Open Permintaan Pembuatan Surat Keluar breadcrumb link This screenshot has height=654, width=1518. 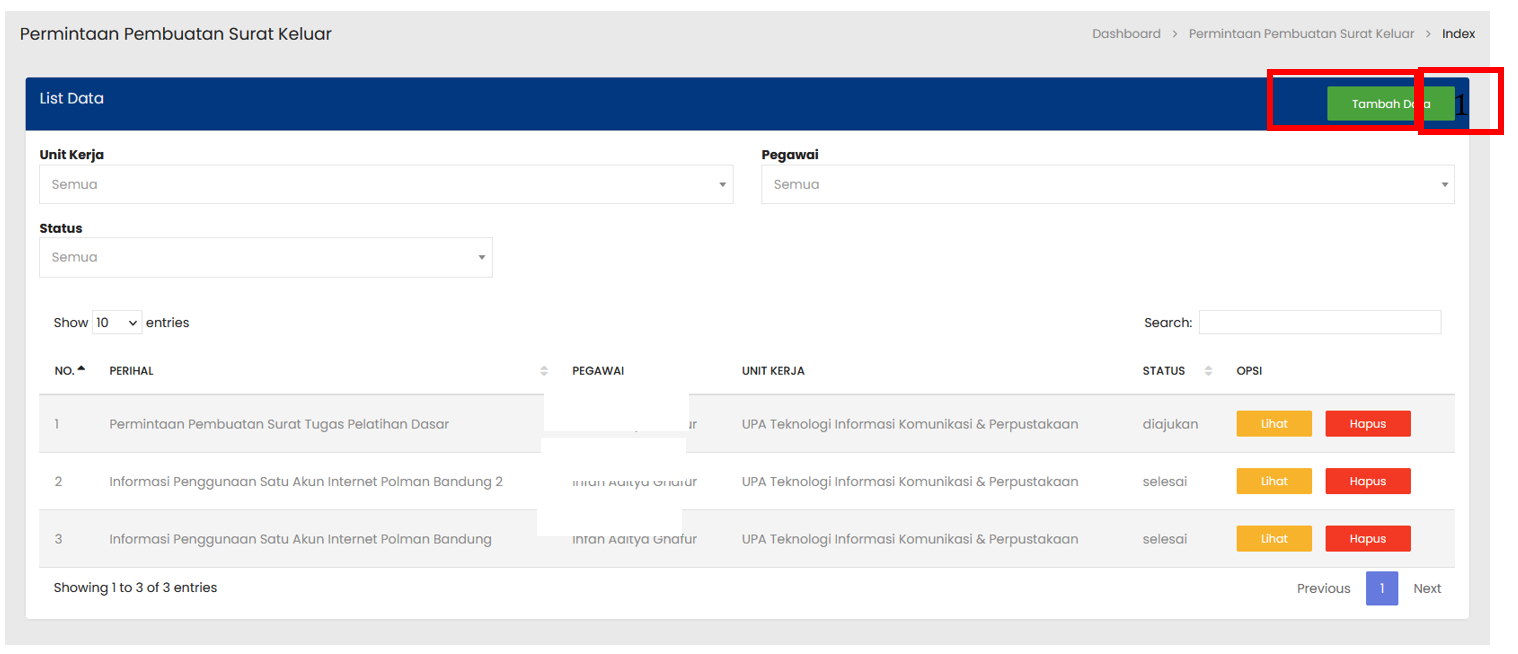click(1301, 34)
